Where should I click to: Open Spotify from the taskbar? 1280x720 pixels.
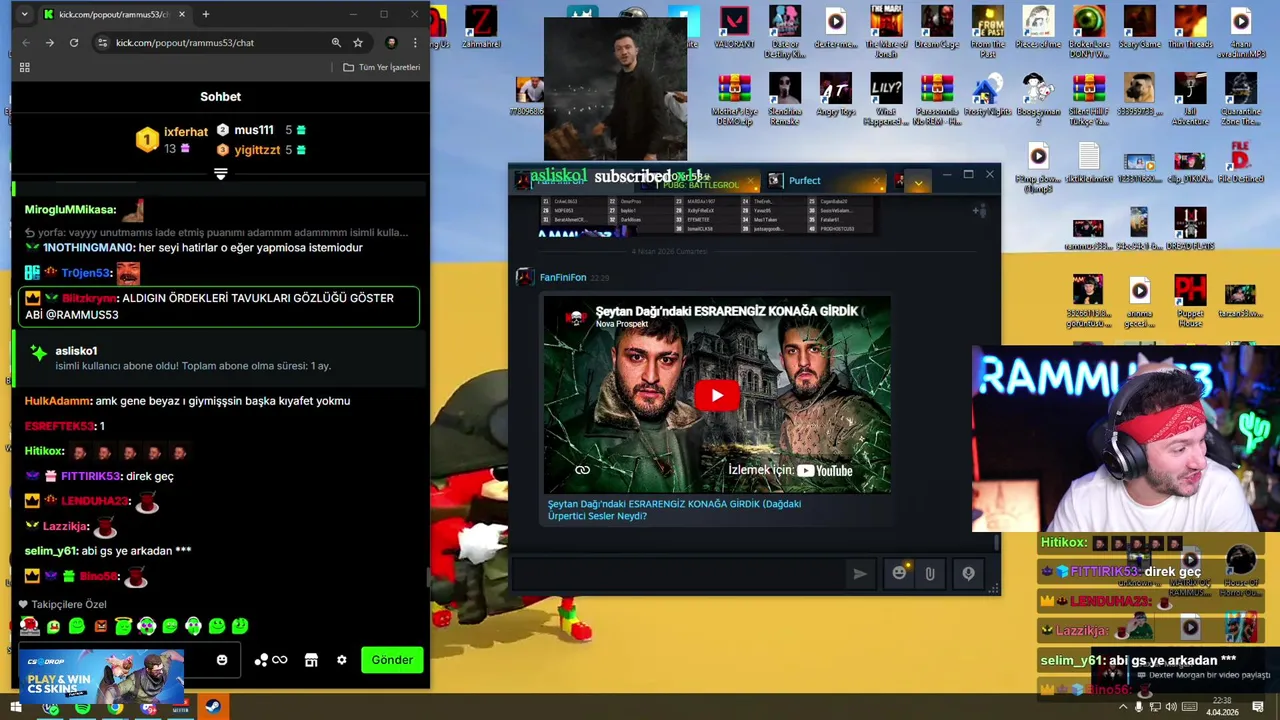tap(82, 708)
